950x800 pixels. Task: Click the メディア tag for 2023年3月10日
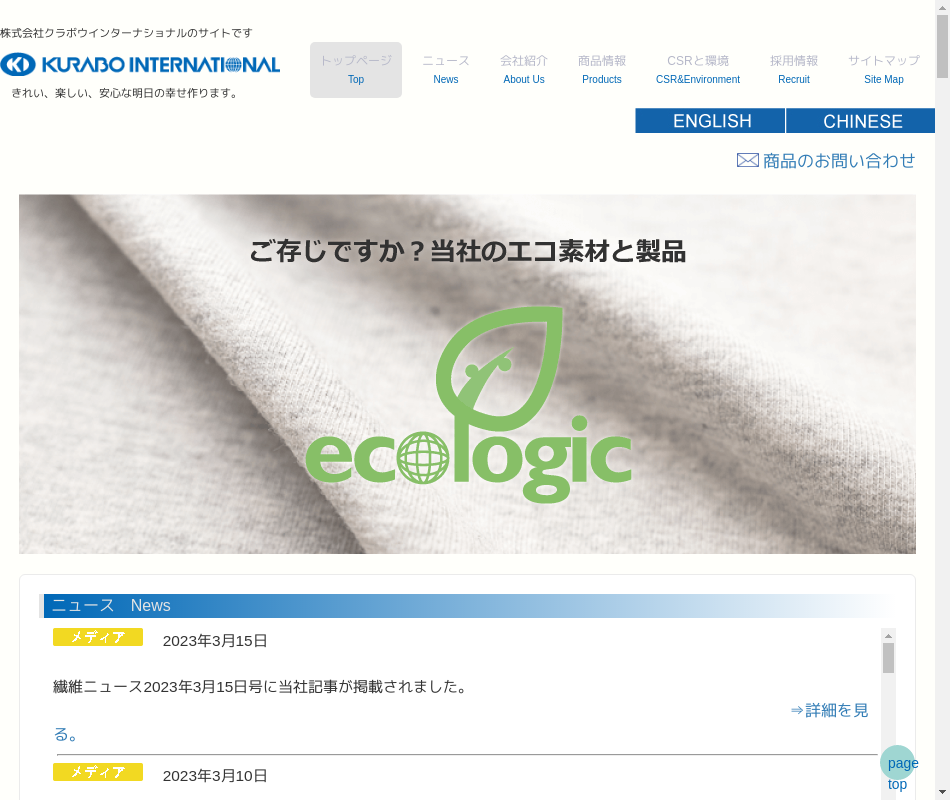(98, 772)
